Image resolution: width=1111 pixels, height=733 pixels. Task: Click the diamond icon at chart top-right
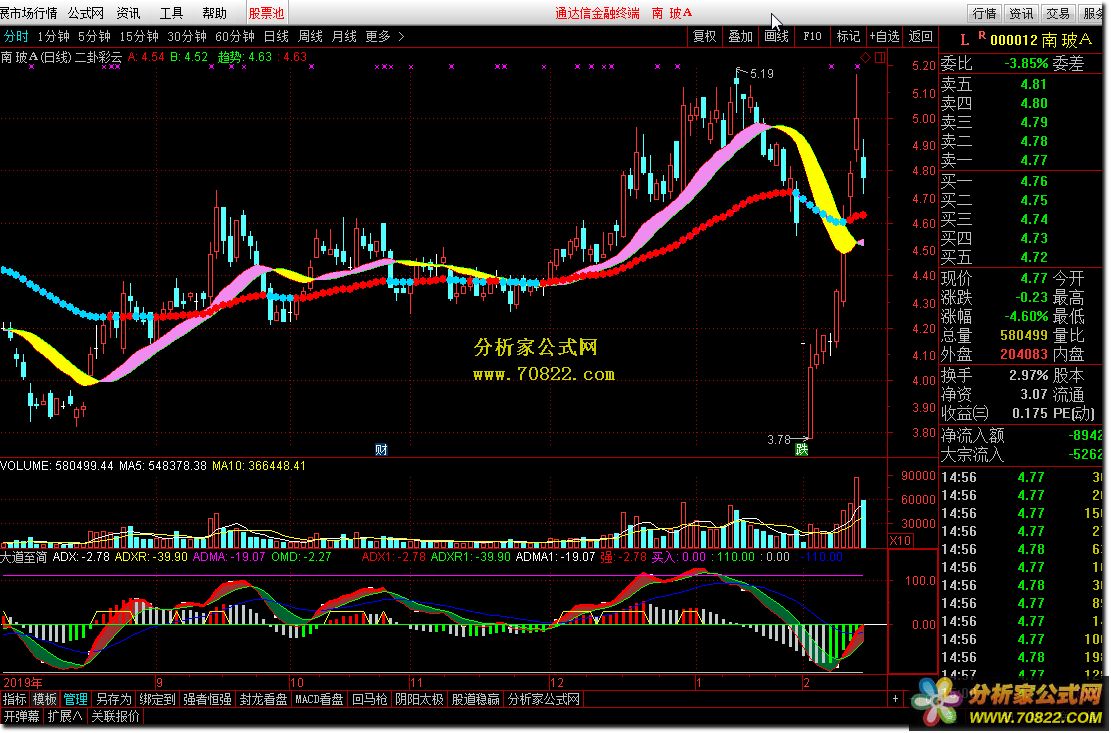pos(865,56)
